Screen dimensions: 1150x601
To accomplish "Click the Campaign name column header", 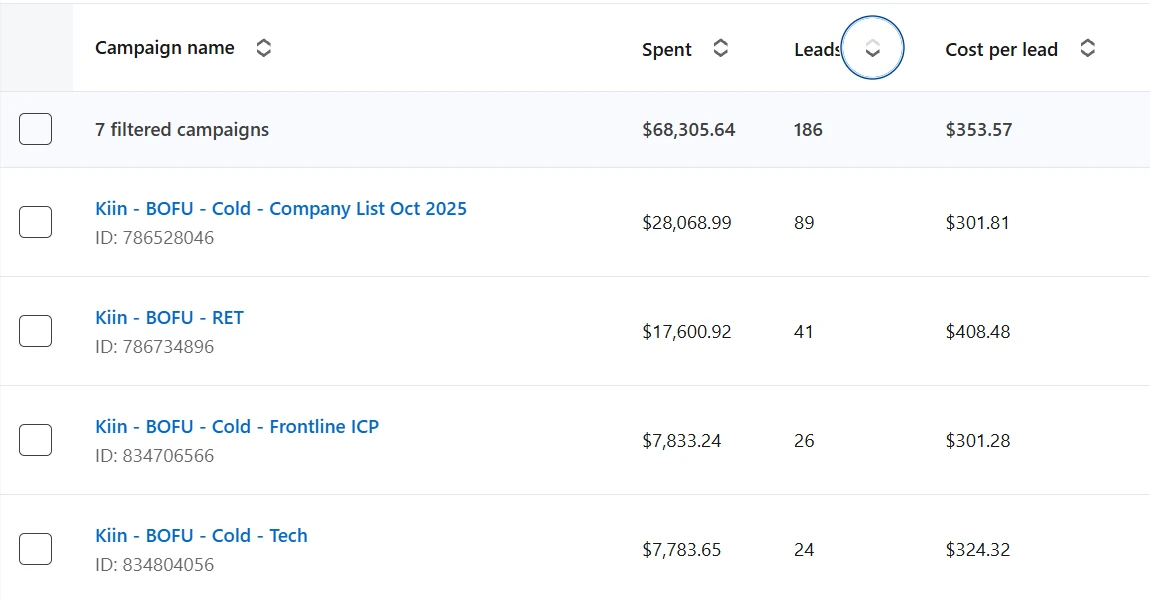I will click(165, 48).
